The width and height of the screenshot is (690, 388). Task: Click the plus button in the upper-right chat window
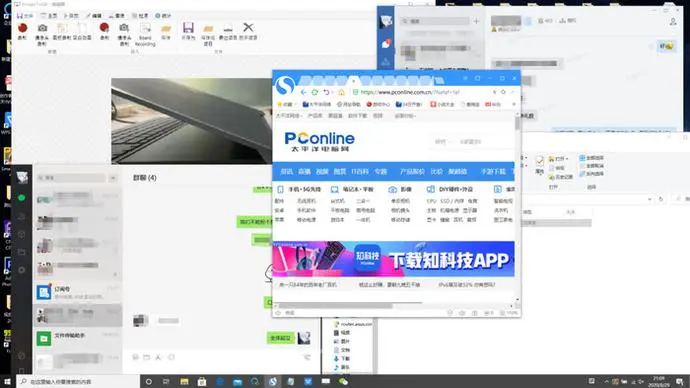[476, 21]
